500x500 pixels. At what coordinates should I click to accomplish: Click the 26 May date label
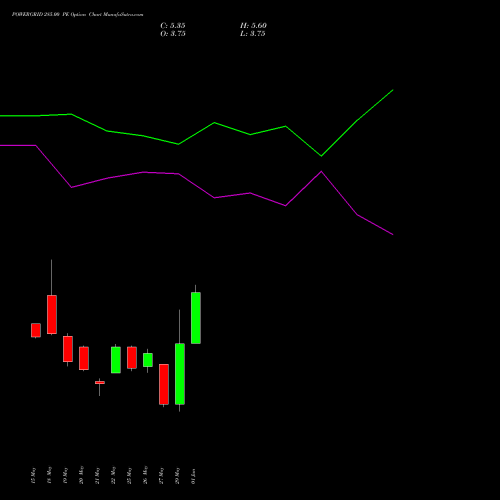145,475
